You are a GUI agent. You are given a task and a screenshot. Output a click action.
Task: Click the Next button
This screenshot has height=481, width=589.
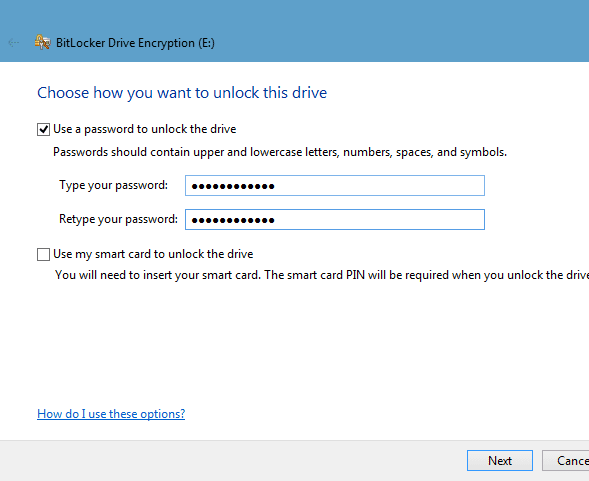[500, 460]
